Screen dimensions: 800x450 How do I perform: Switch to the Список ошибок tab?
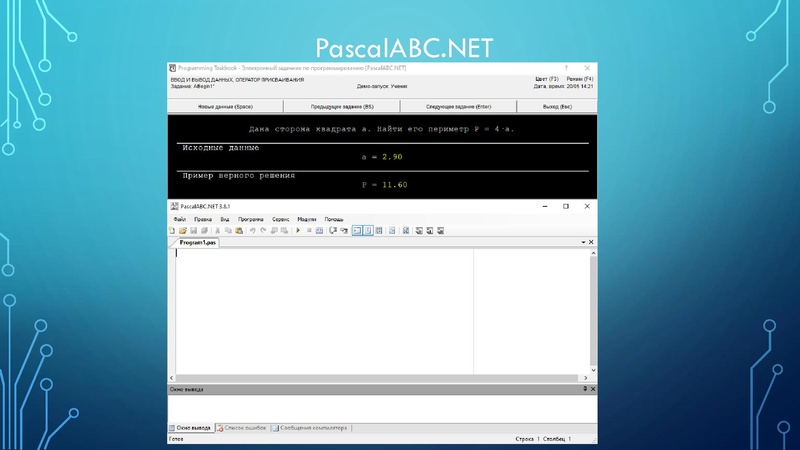click(x=242, y=428)
